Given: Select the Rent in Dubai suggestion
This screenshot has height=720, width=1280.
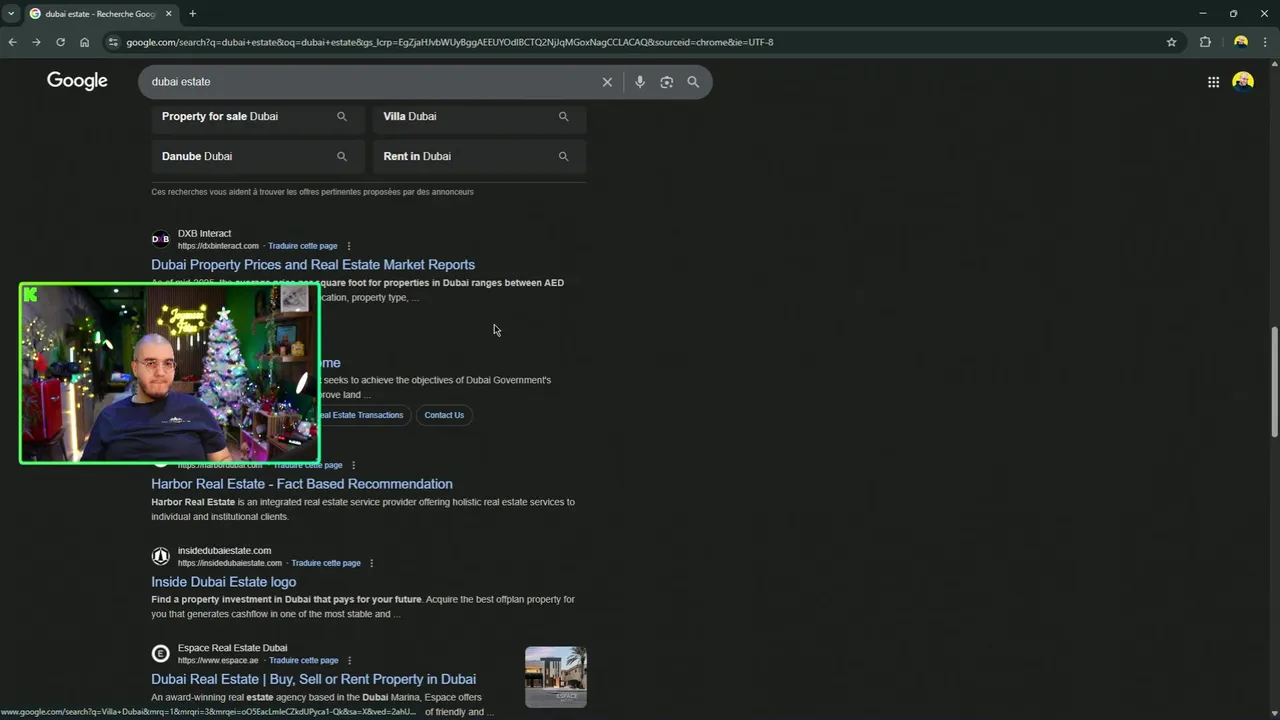Looking at the screenshot, I should pyautogui.click(x=480, y=157).
